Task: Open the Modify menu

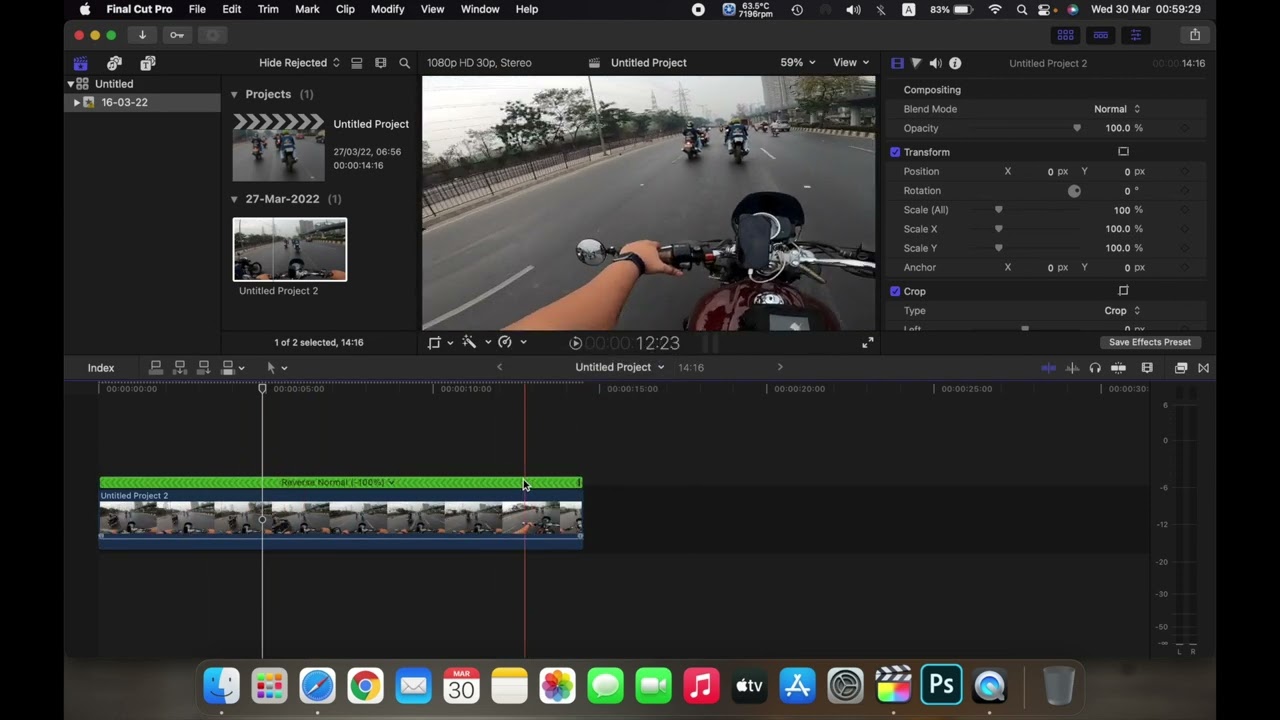Action: pos(387,9)
